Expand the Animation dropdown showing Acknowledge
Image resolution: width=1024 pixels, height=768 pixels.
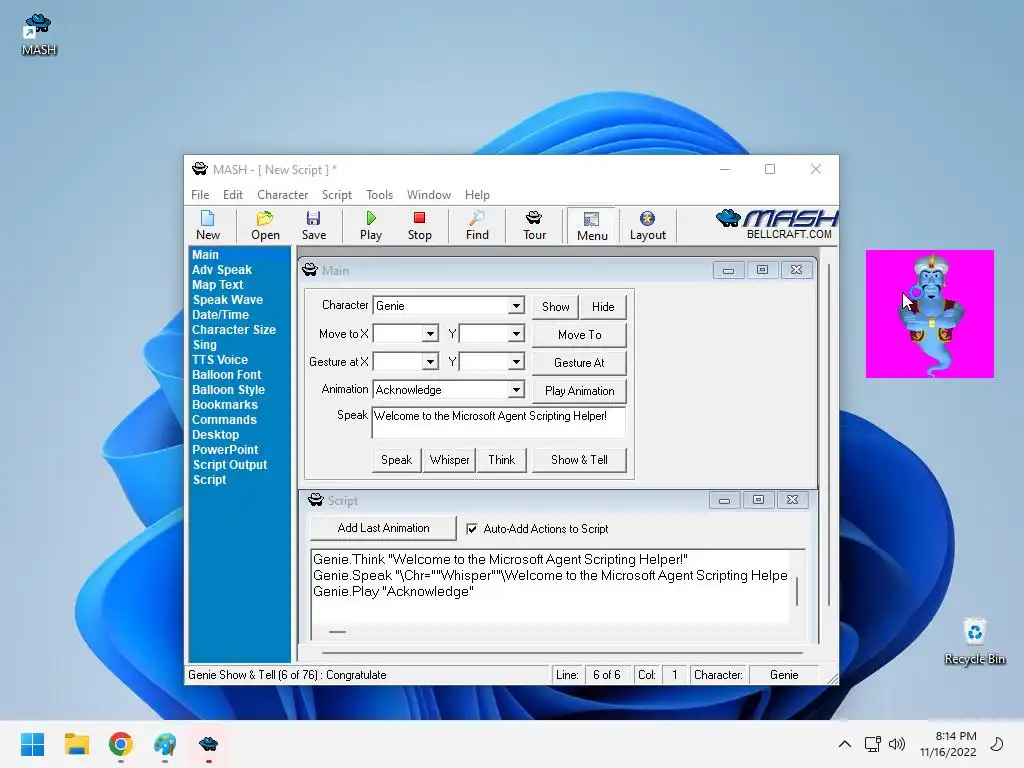click(x=516, y=390)
